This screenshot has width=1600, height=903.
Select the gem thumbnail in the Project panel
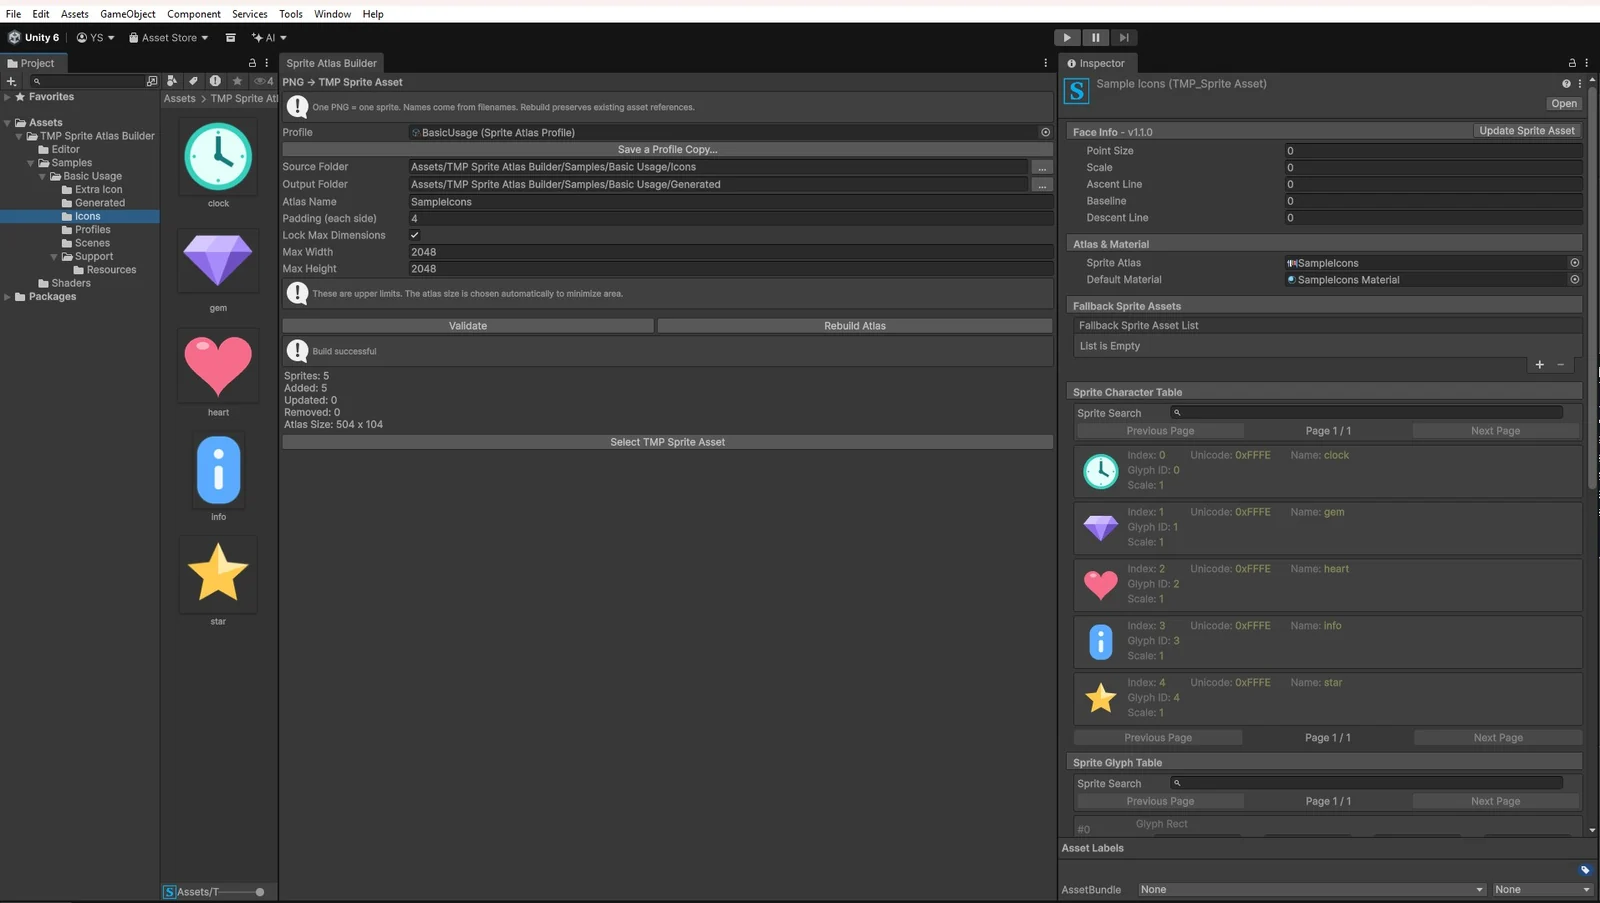click(x=218, y=261)
